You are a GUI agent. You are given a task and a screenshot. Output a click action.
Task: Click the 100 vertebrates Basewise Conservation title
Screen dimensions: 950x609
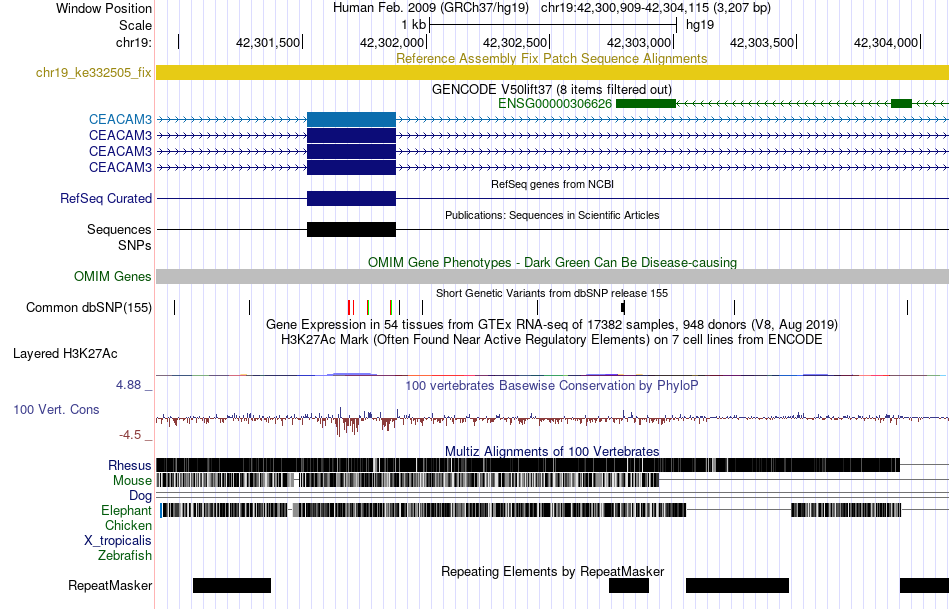point(552,385)
